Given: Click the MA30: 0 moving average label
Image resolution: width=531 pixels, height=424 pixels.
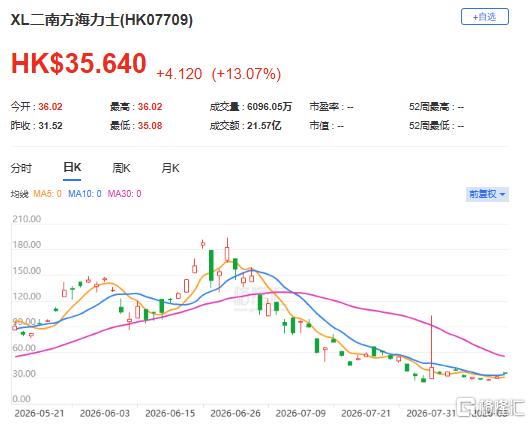Looking at the screenshot, I should (x=124, y=194).
